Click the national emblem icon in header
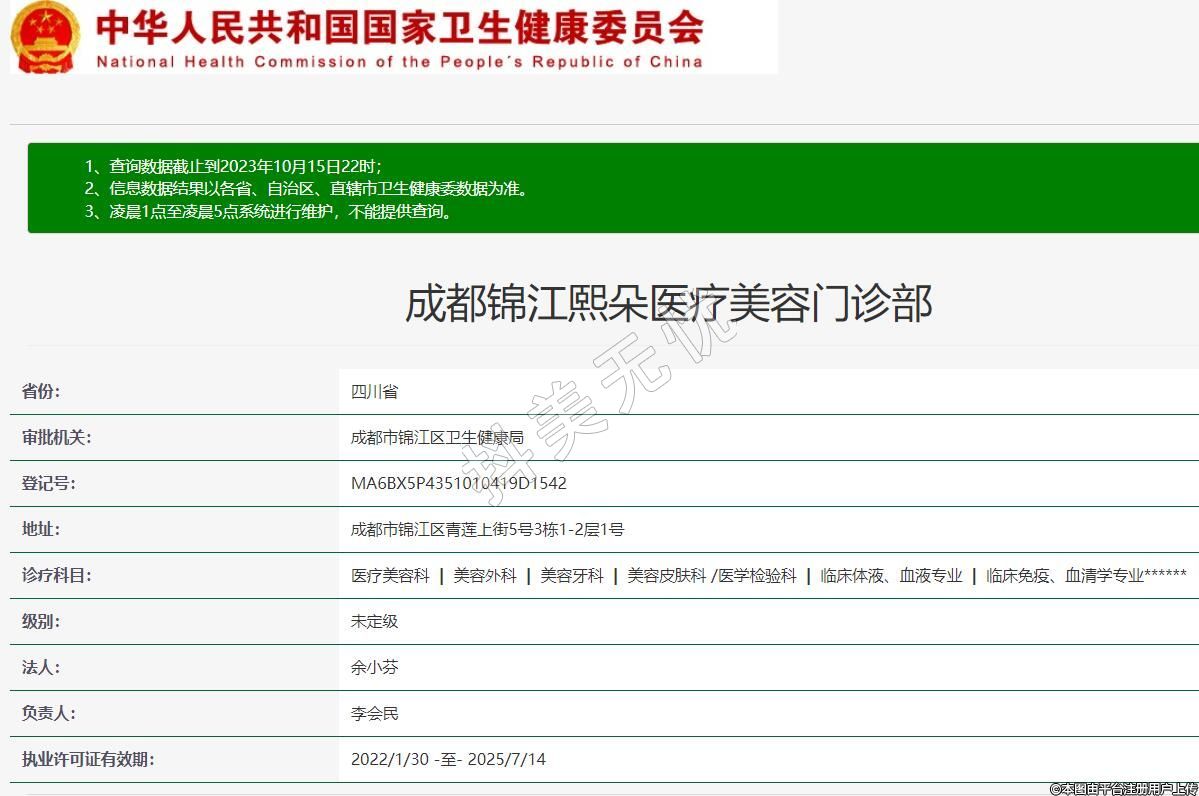The width and height of the screenshot is (1199, 796). click(x=44, y=36)
